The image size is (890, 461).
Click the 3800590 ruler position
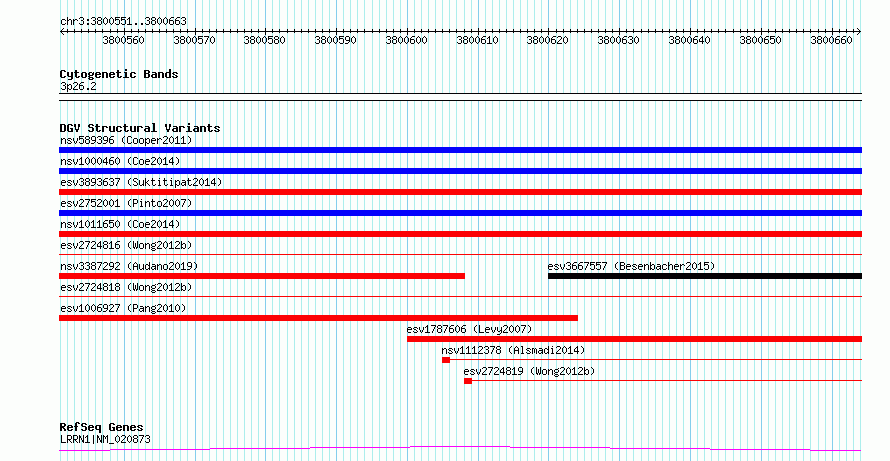[x=336, y=40]
